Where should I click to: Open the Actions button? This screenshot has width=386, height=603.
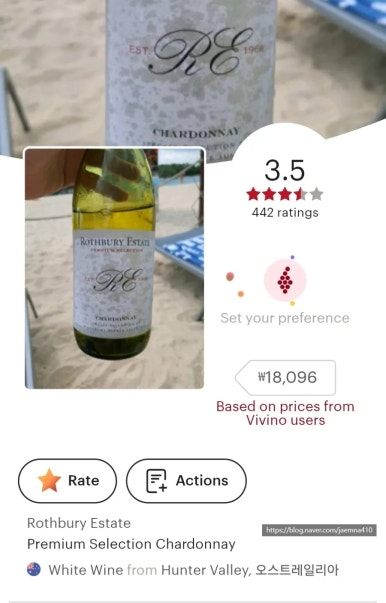(x=186, y=481)
